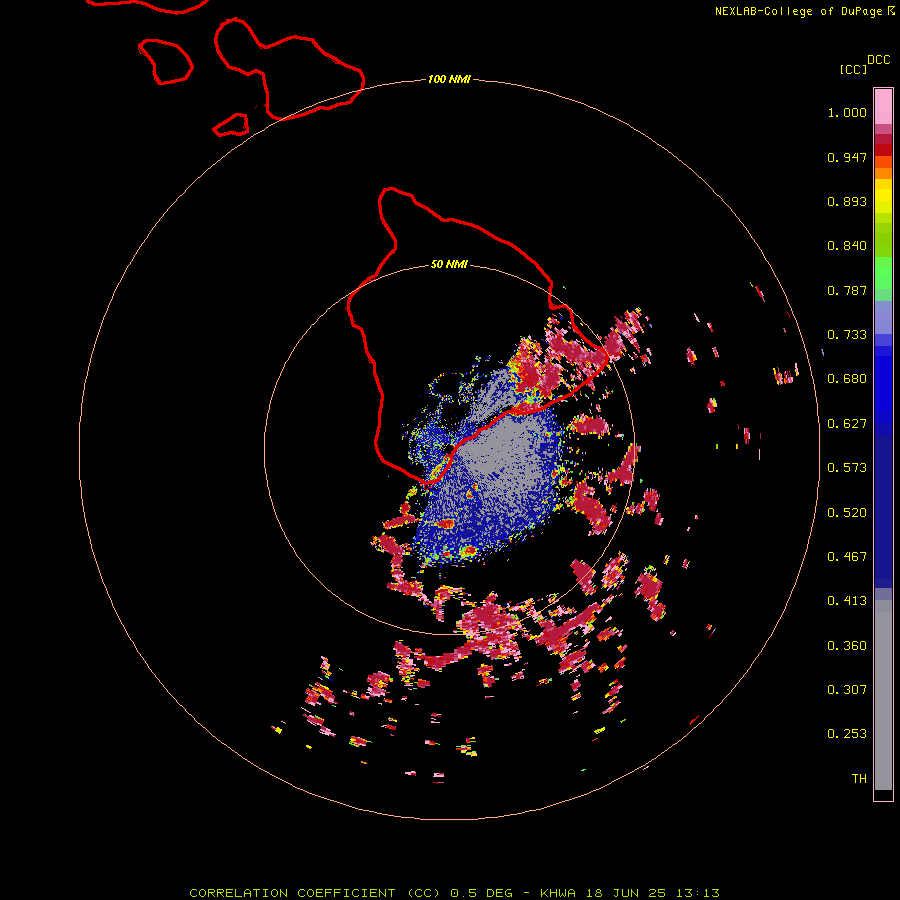The height and width of the screenshot is (900, 900).
Task: Click the 0.573 scale value
Action: pyautogui.click(x=847, y=468)
